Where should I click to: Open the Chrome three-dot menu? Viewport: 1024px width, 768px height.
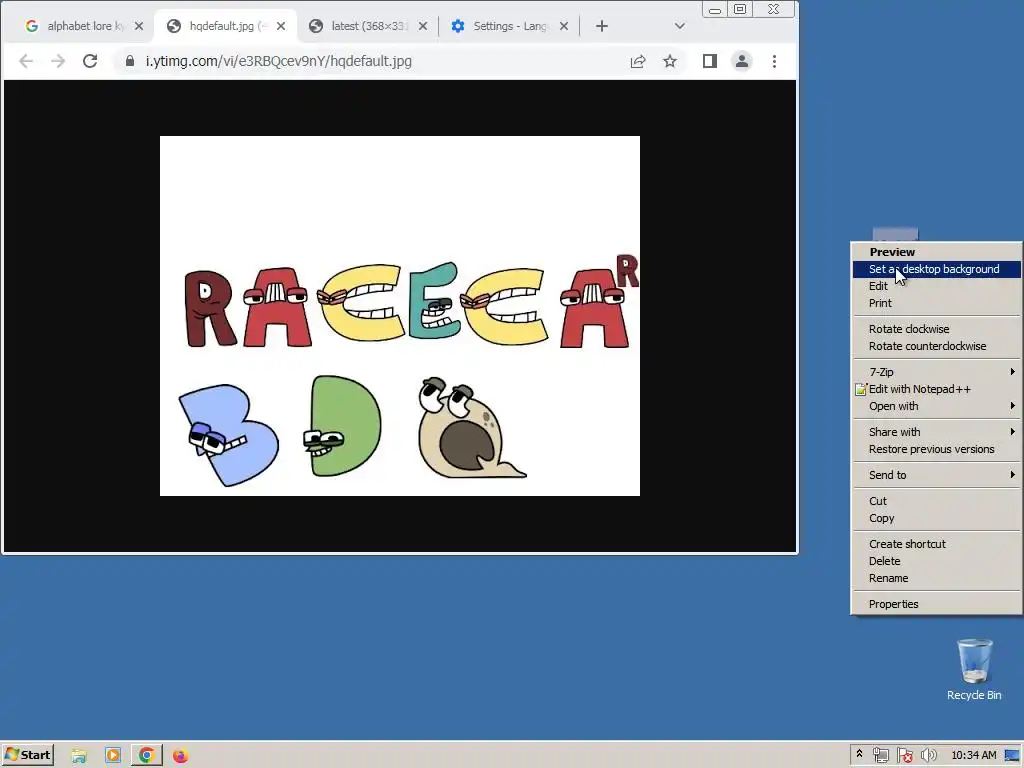point(775,61)
